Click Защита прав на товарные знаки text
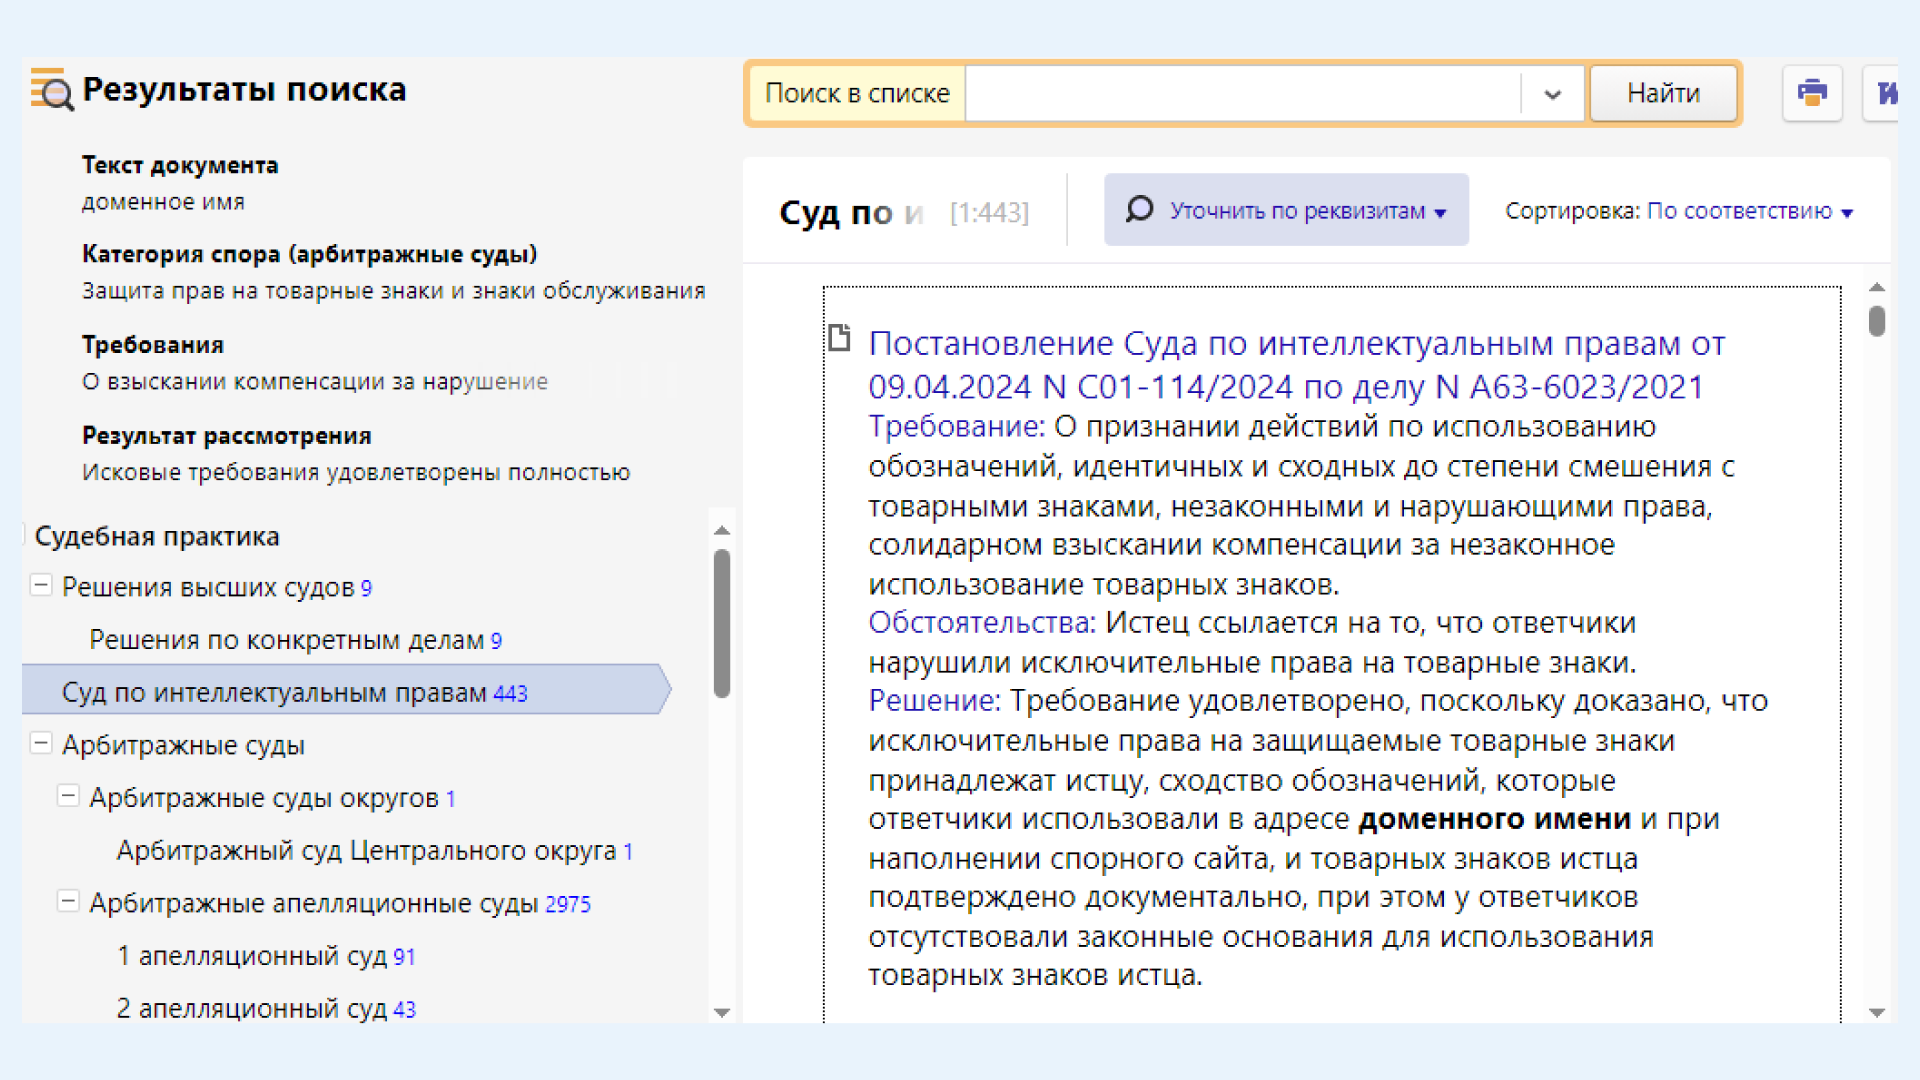This screenshot has height=1080, width=1920. [x=393, y=291]
